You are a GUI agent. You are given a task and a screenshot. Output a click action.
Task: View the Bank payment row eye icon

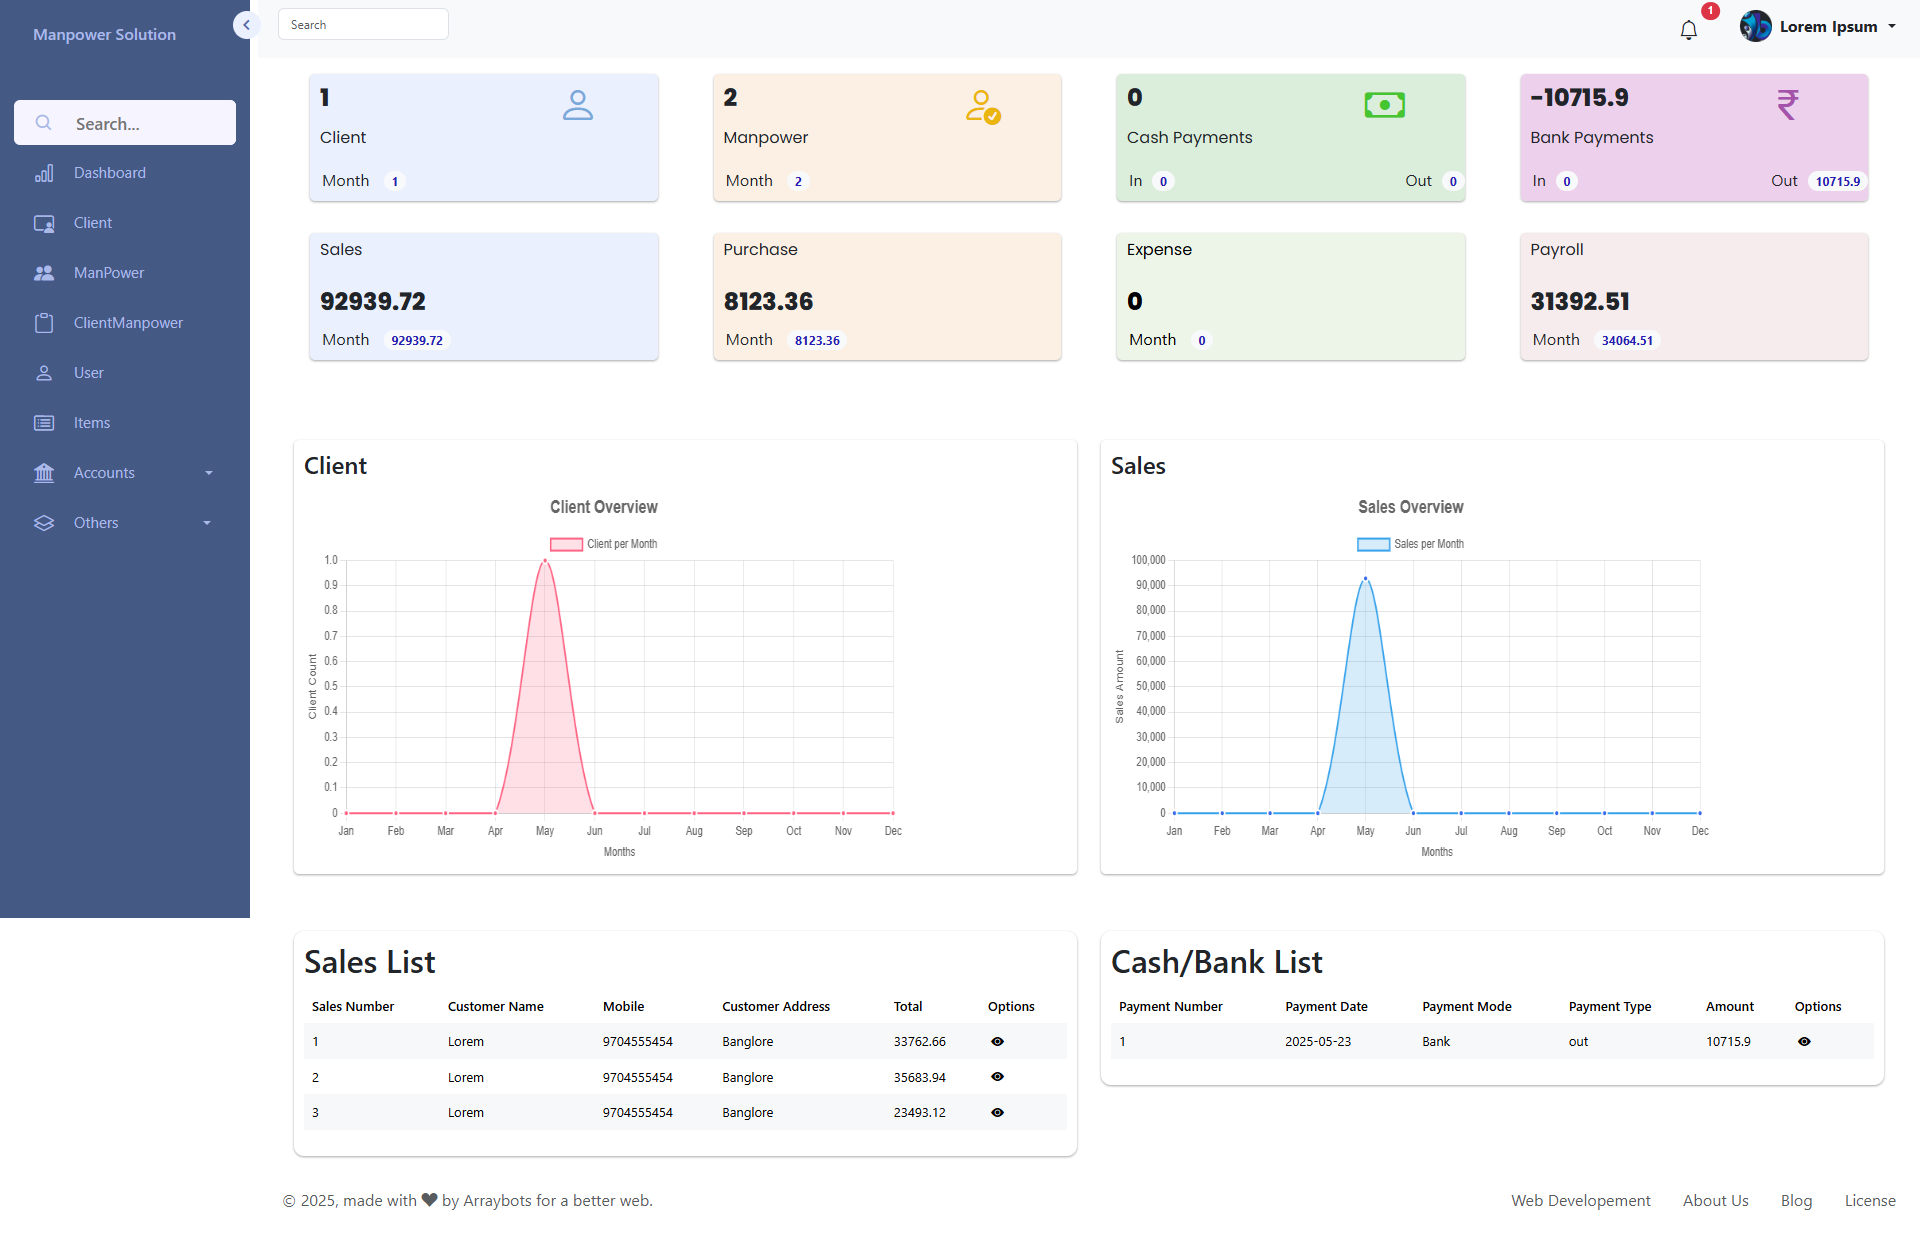(1804, 1041)
